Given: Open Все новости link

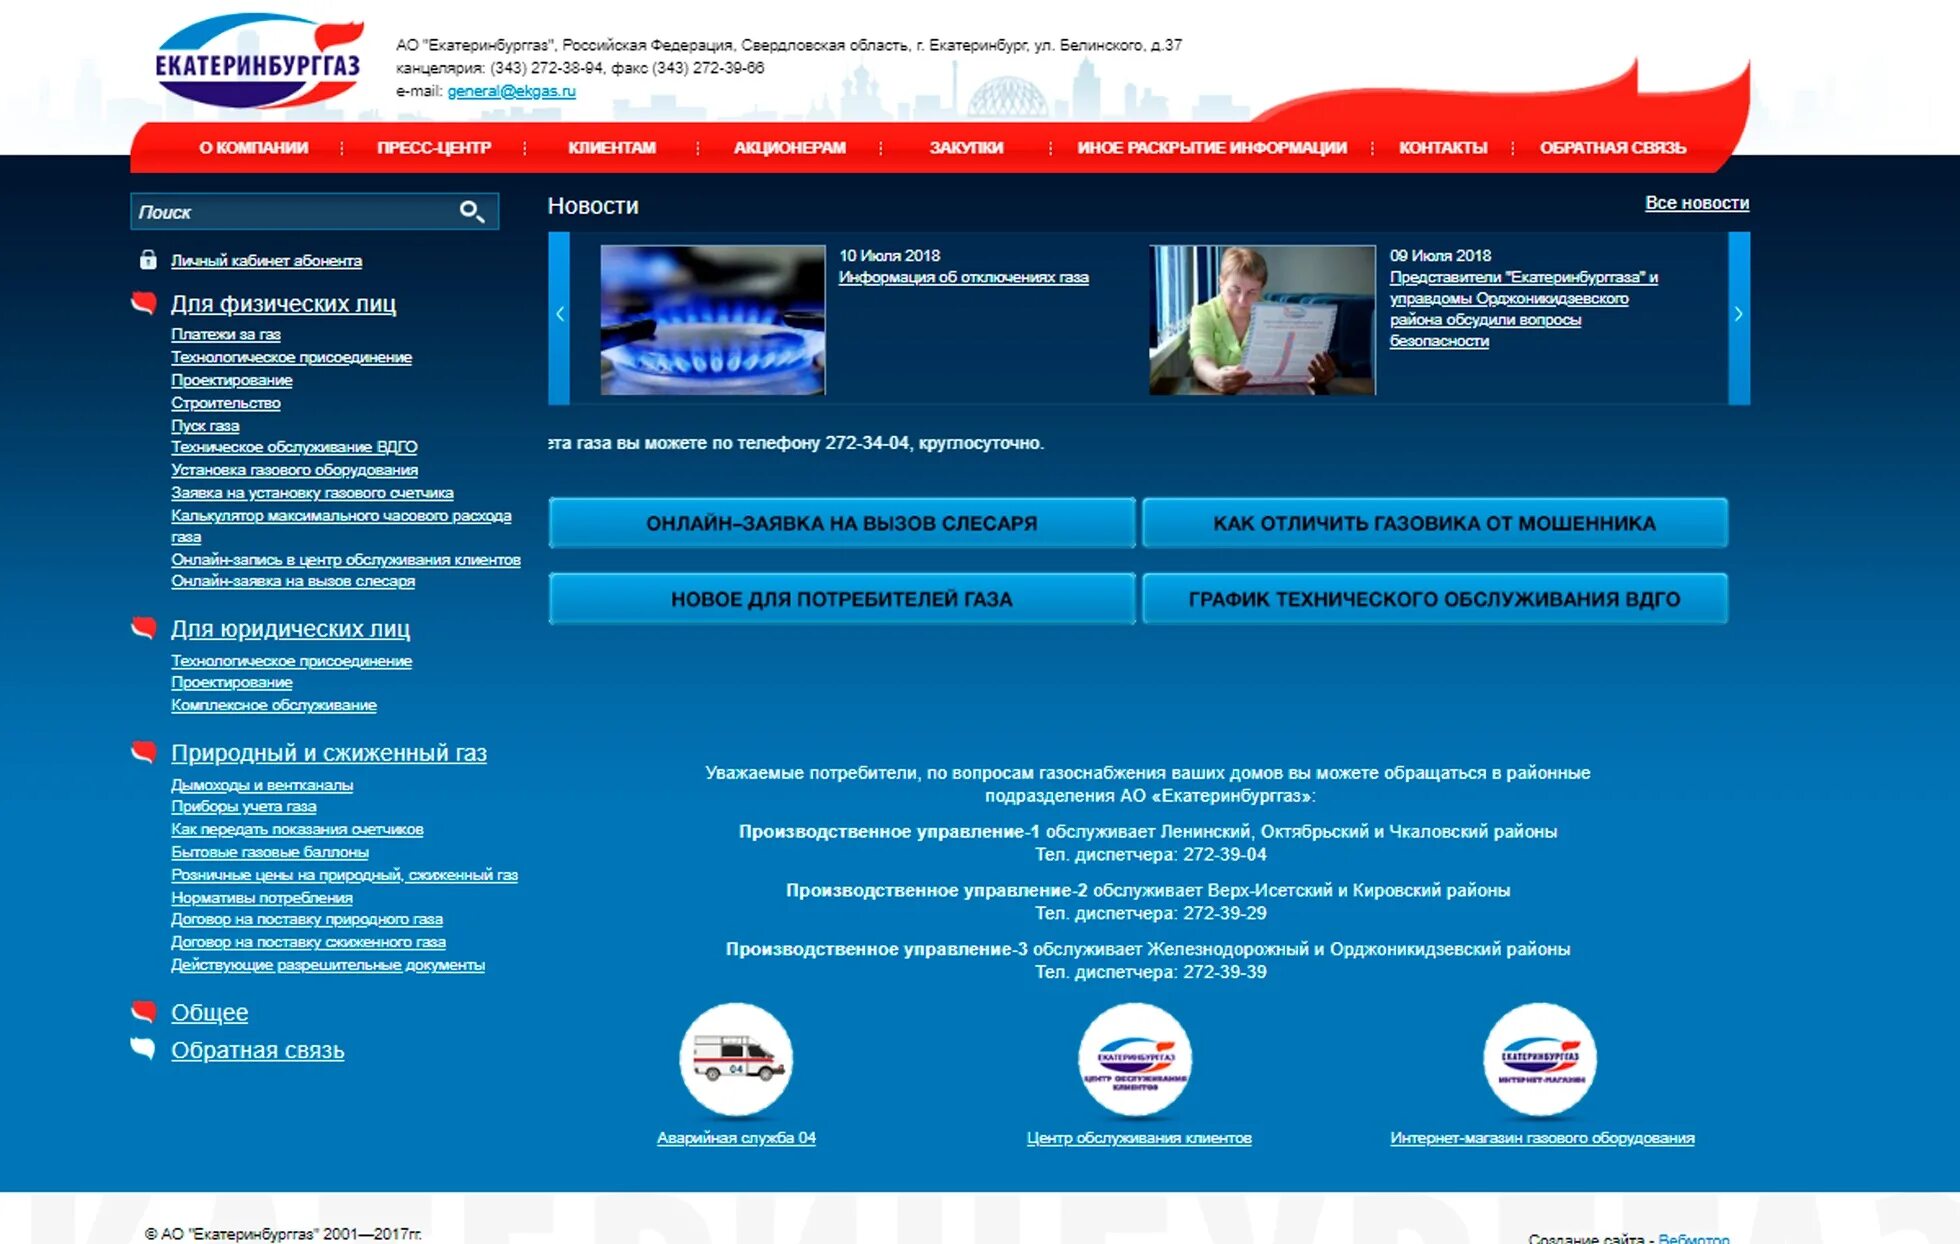Looking at the screenshot, I should click(x=1697, y=203).
